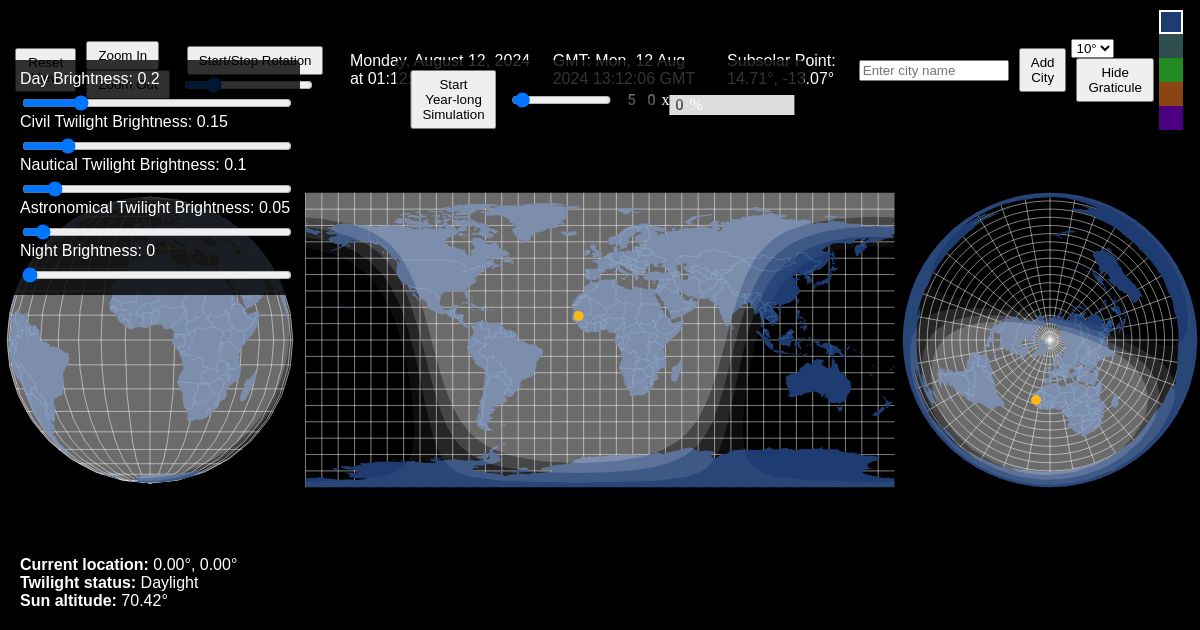Image resolution: width=1200 pixels, height=630 pixels.
Task: Start/Stop Rotation of the globe
Action: click(x=255, y=60)
